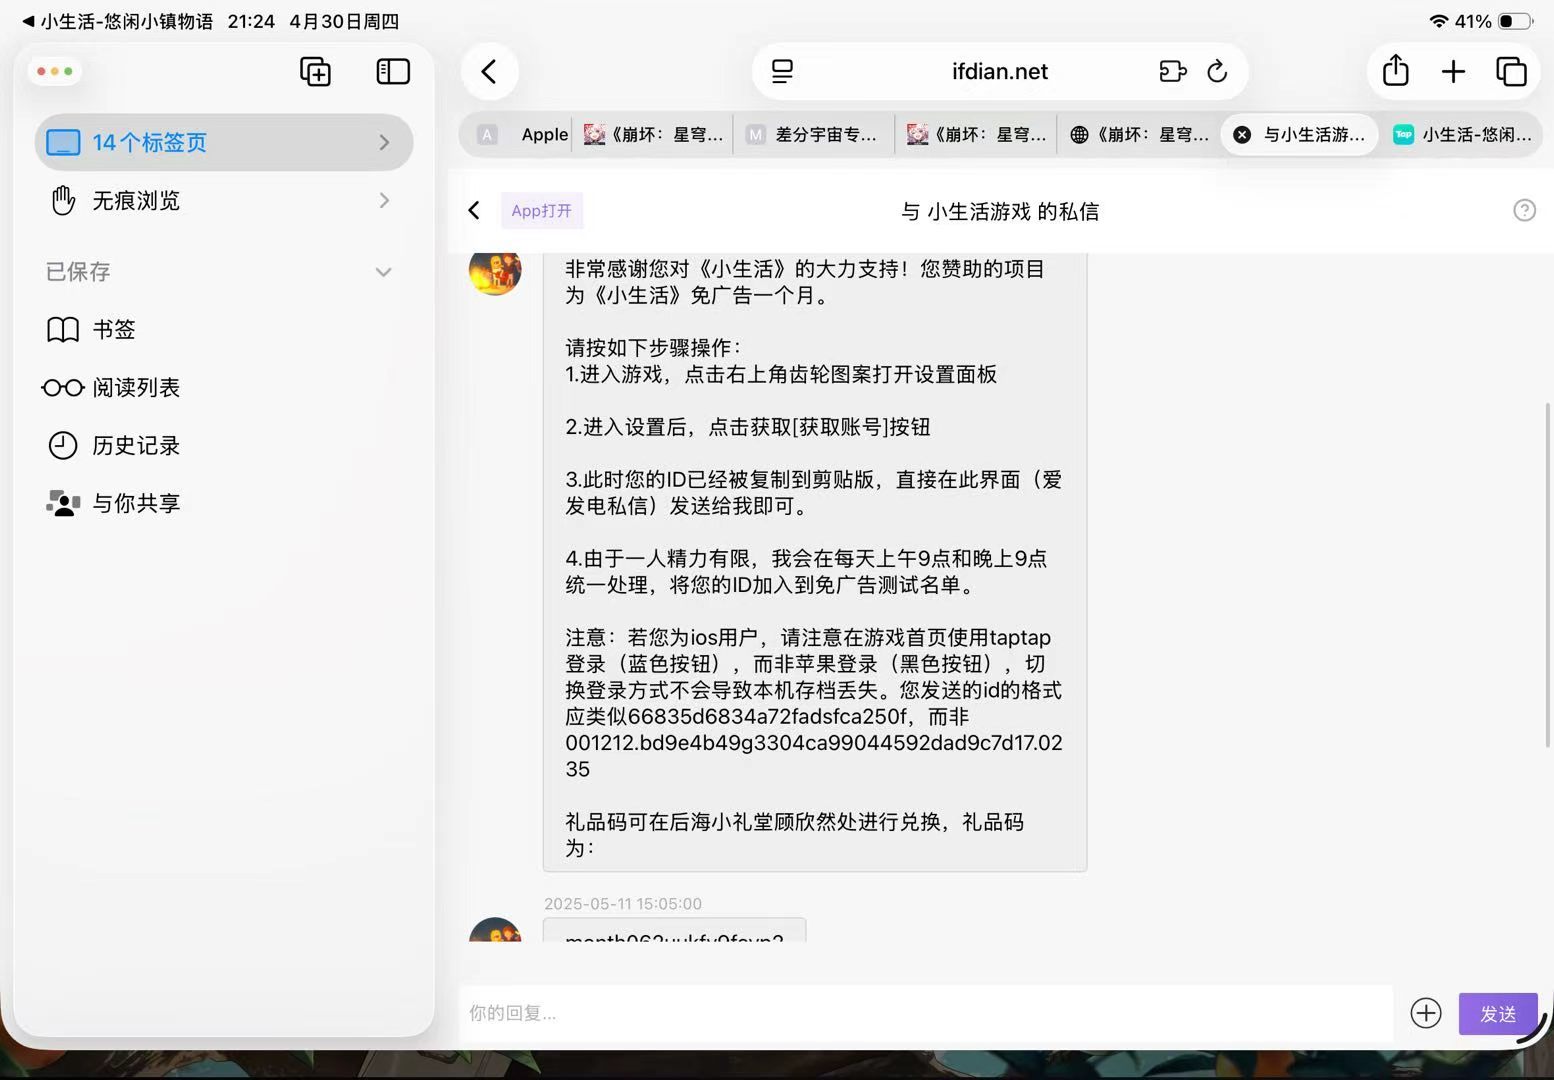Click the App打开 button
Screen dimensions: 1554x1080
click(x=541, y=211)
